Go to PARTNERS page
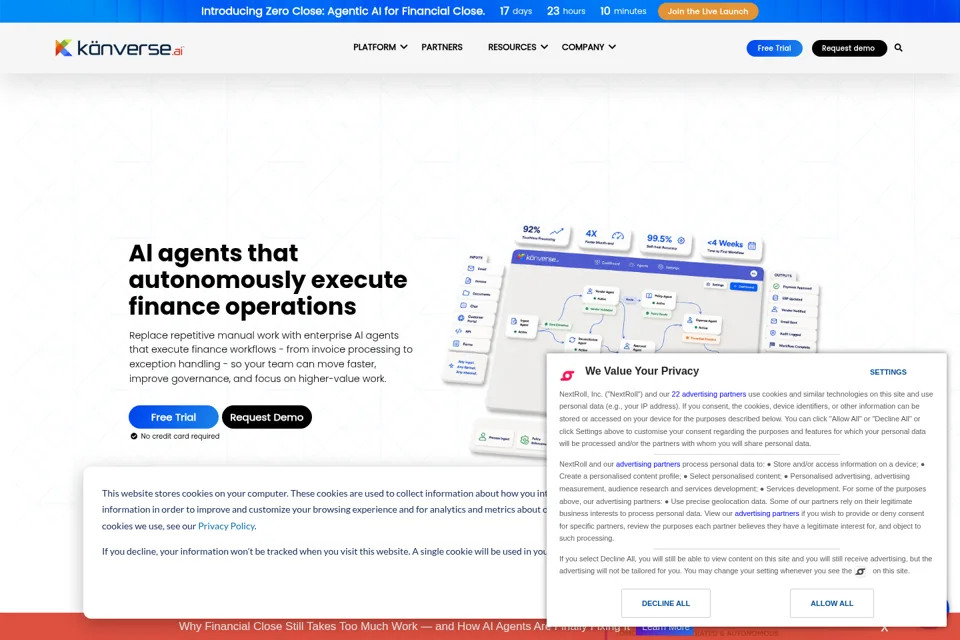The width and height of the screenshot is (960, 640). pyautogui.click(x=442, y=47)
